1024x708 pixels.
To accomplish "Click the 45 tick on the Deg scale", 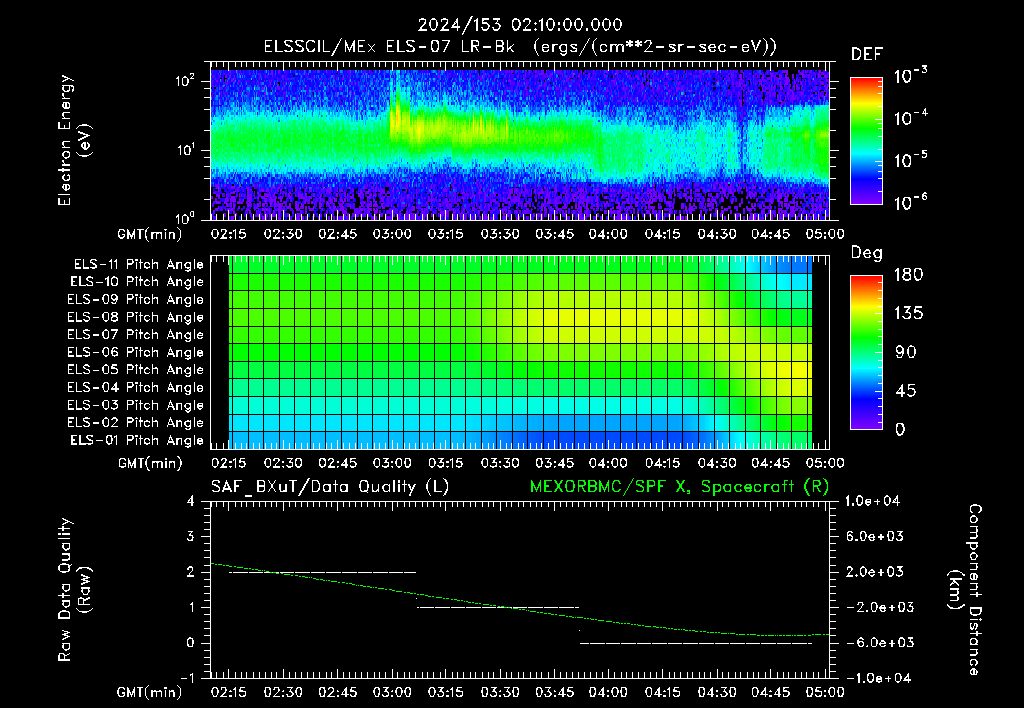I will pos(905,391).
